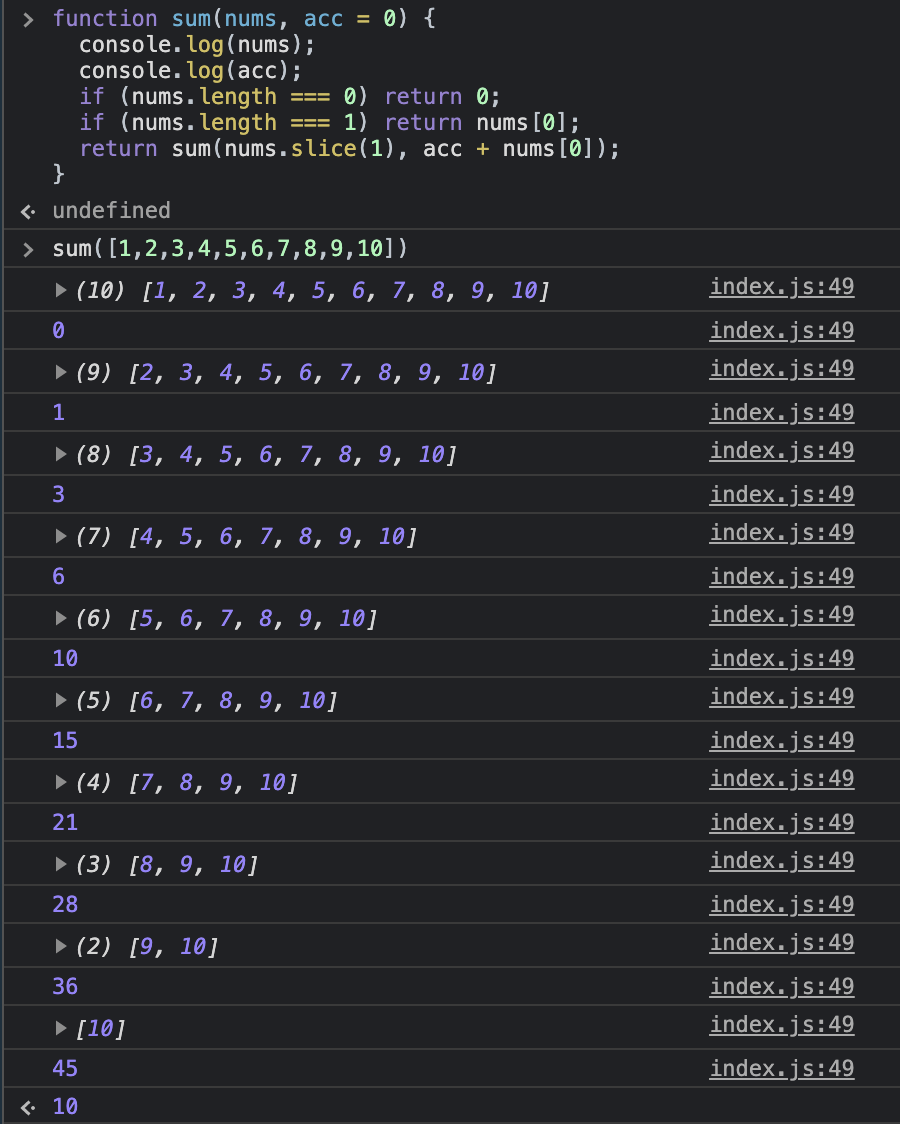Open index.js:49 link on the (10) array row
The width and height of the screenshot is (900, 1124).
[x=782, y=287]
